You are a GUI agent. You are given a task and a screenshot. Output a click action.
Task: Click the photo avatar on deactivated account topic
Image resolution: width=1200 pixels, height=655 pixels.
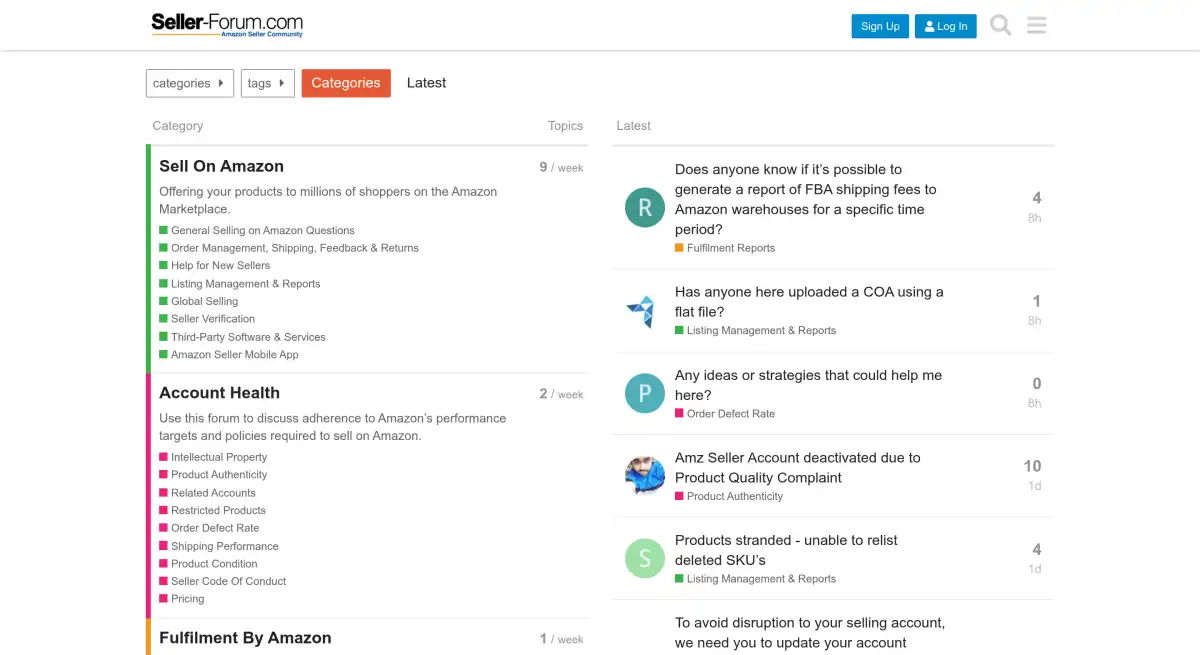645,476
